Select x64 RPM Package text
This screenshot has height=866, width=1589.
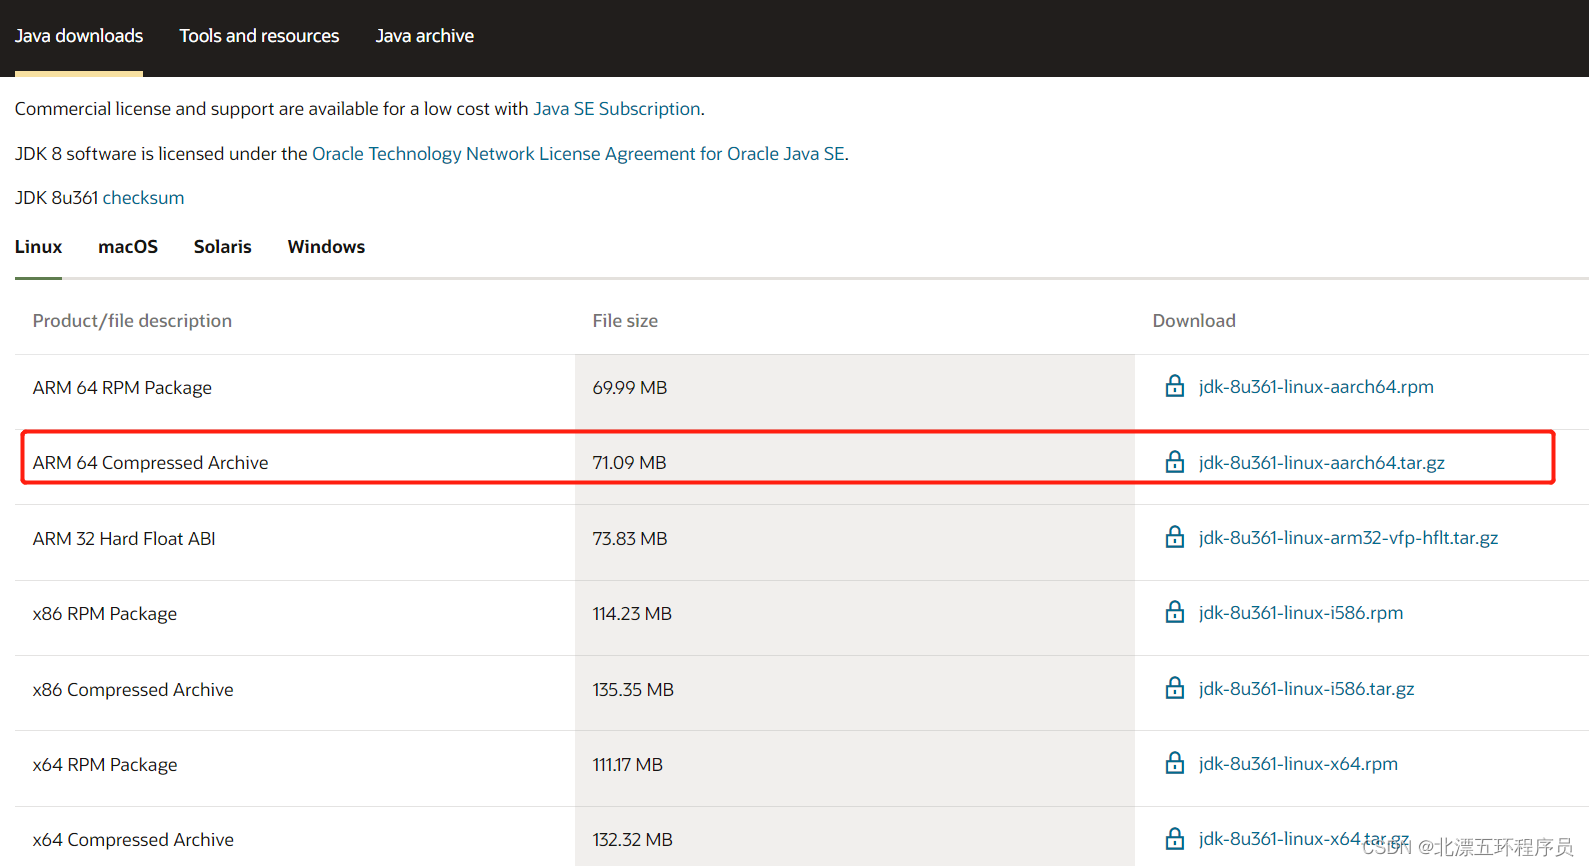(x=105, y=765)
